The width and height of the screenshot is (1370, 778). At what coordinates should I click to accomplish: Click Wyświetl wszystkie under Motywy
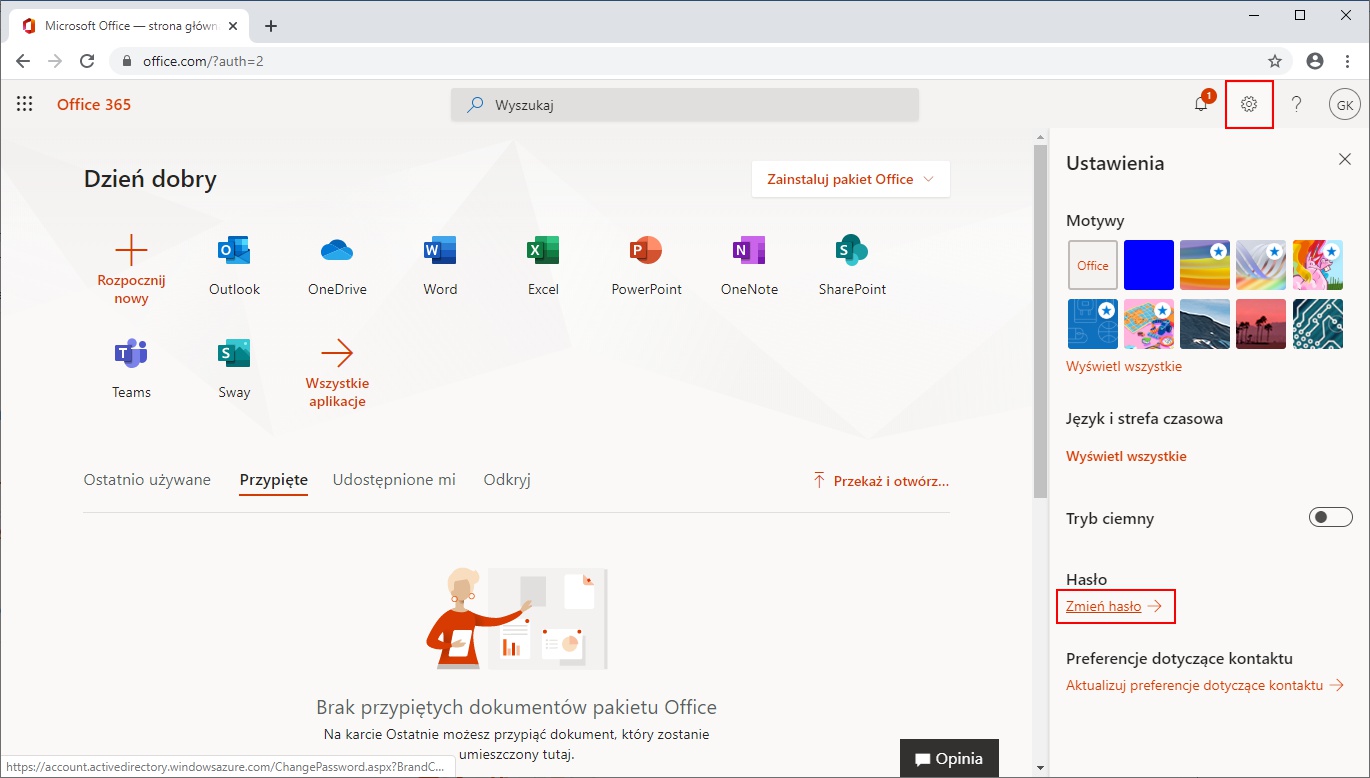(1124, 366)
